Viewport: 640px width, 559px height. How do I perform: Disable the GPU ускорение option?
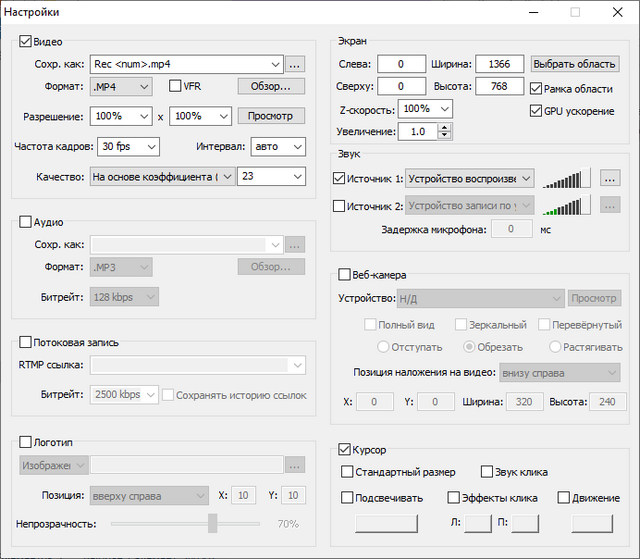click(x=535, y=110)
